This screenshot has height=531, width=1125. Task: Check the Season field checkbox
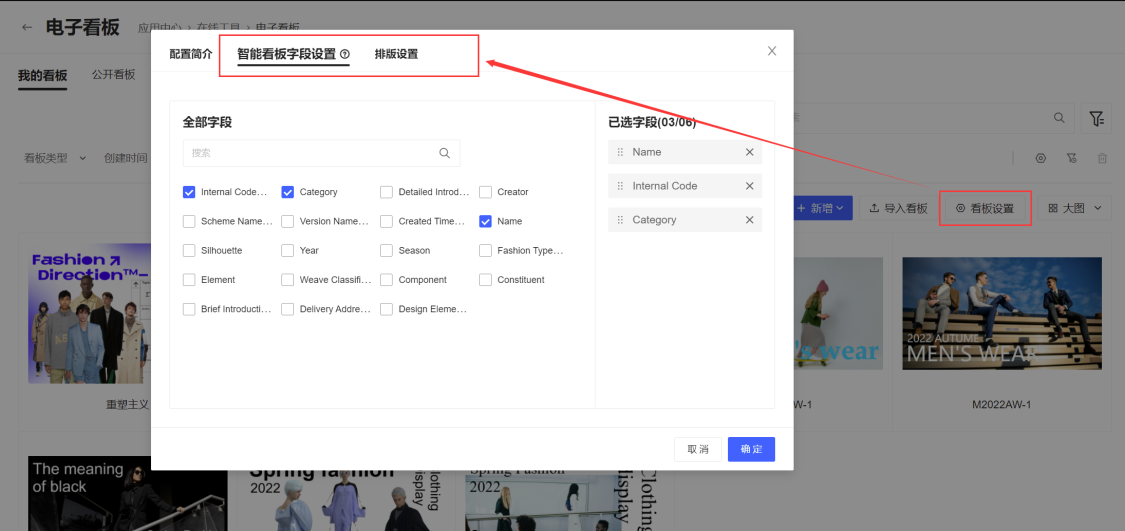tap(386, 251)
